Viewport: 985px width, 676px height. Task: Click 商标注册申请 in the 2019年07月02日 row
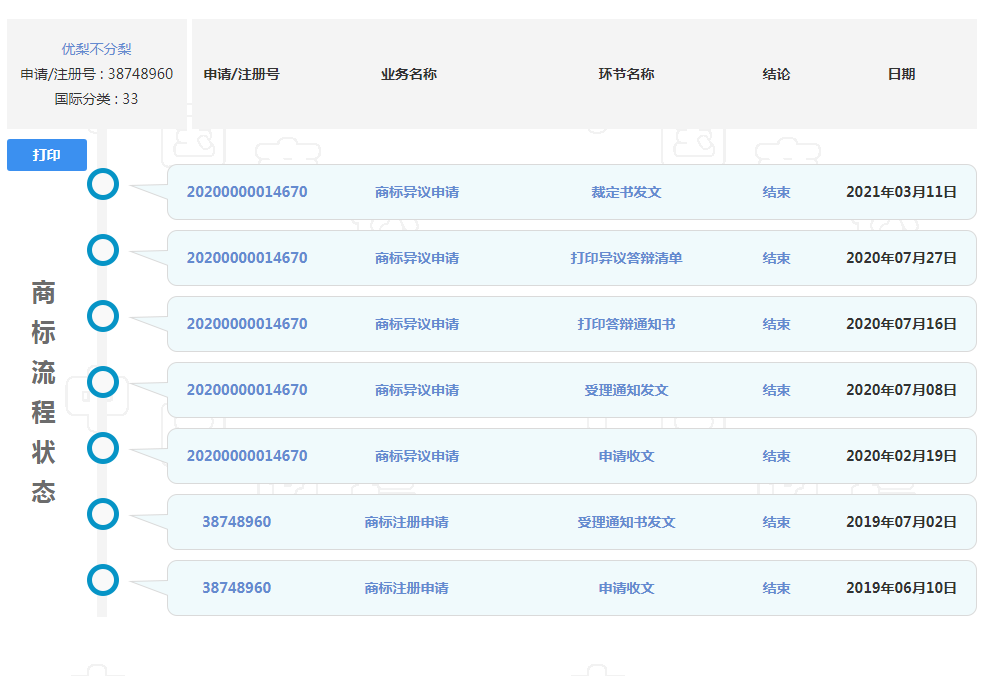pyautogui.click(x=406, y=522)
